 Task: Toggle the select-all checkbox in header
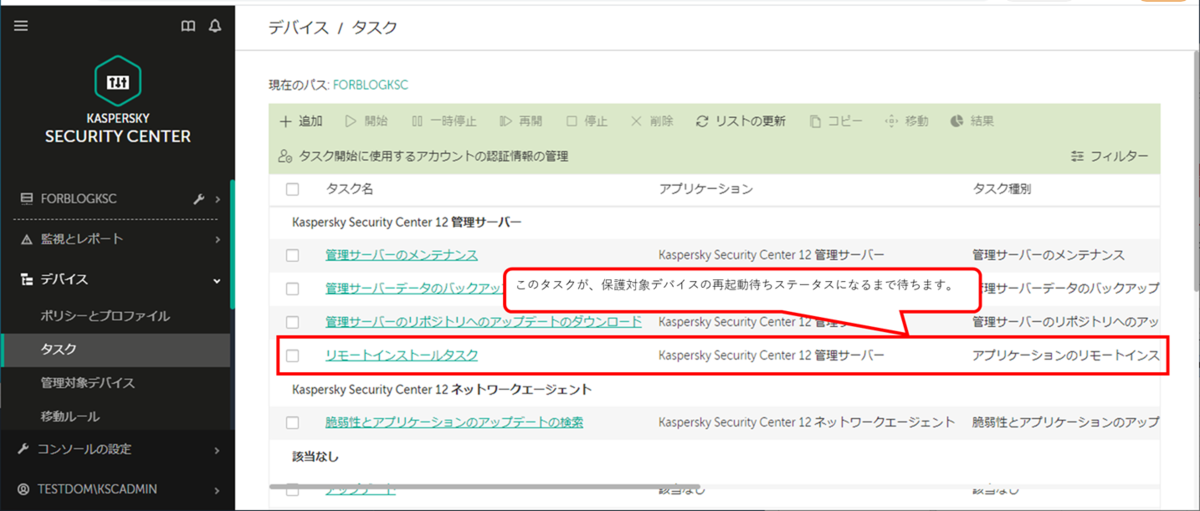click(x=292, y=189)
